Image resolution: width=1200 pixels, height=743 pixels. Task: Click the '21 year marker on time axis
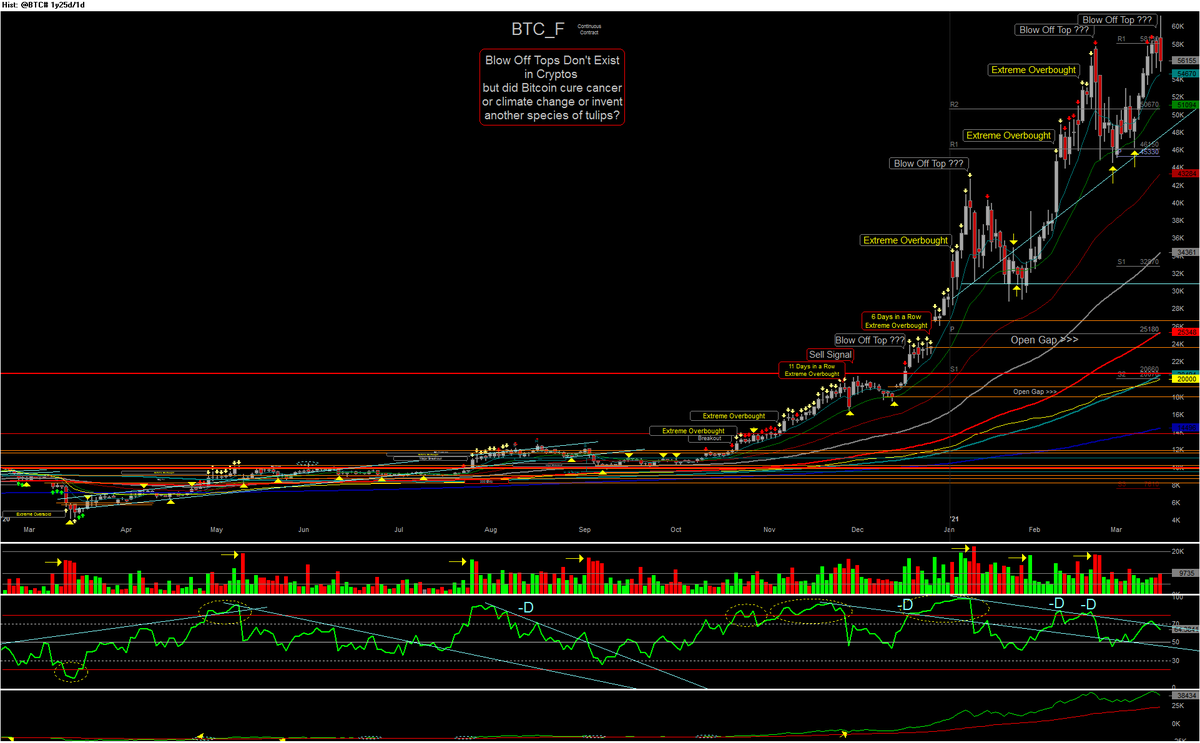pyautogui.click(x=954, y=518)
